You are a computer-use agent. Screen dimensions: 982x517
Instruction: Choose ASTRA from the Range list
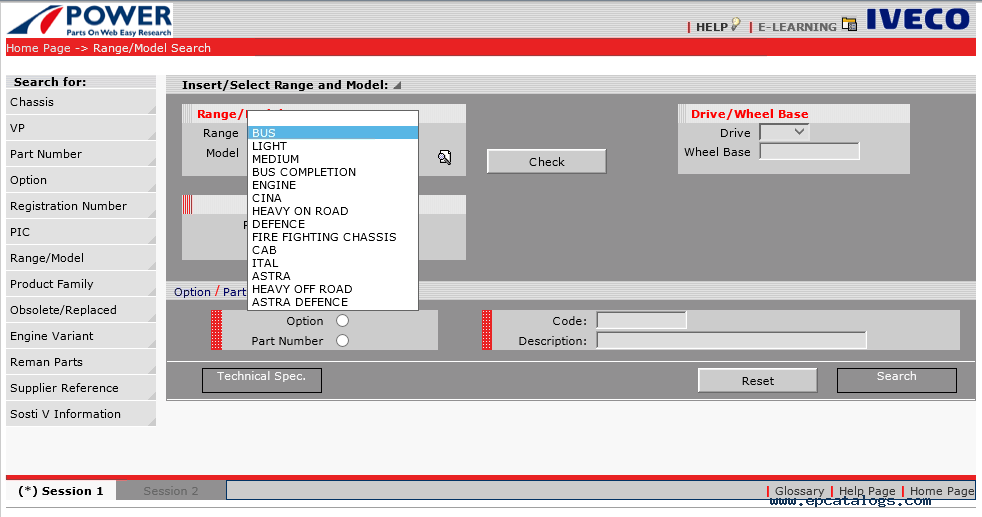tap(333, 276)
